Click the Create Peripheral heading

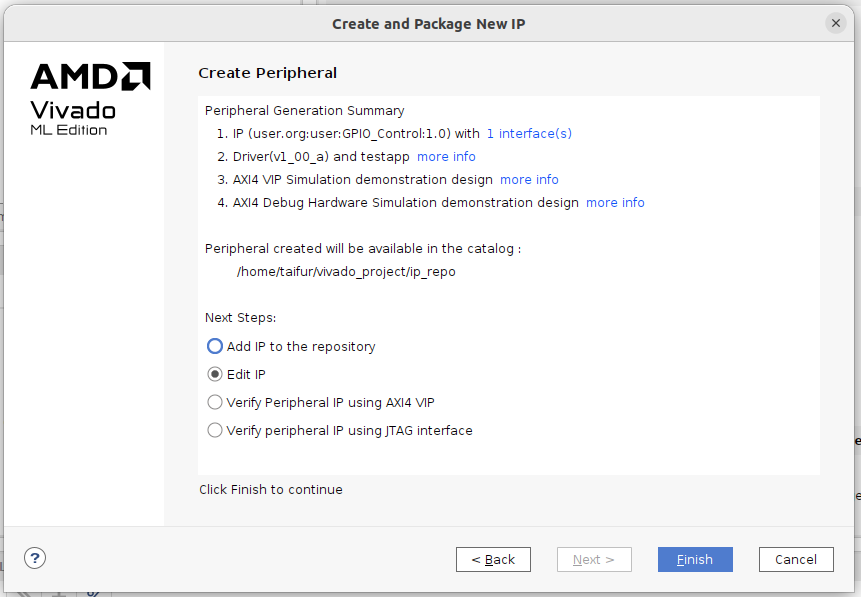(267, 73)
